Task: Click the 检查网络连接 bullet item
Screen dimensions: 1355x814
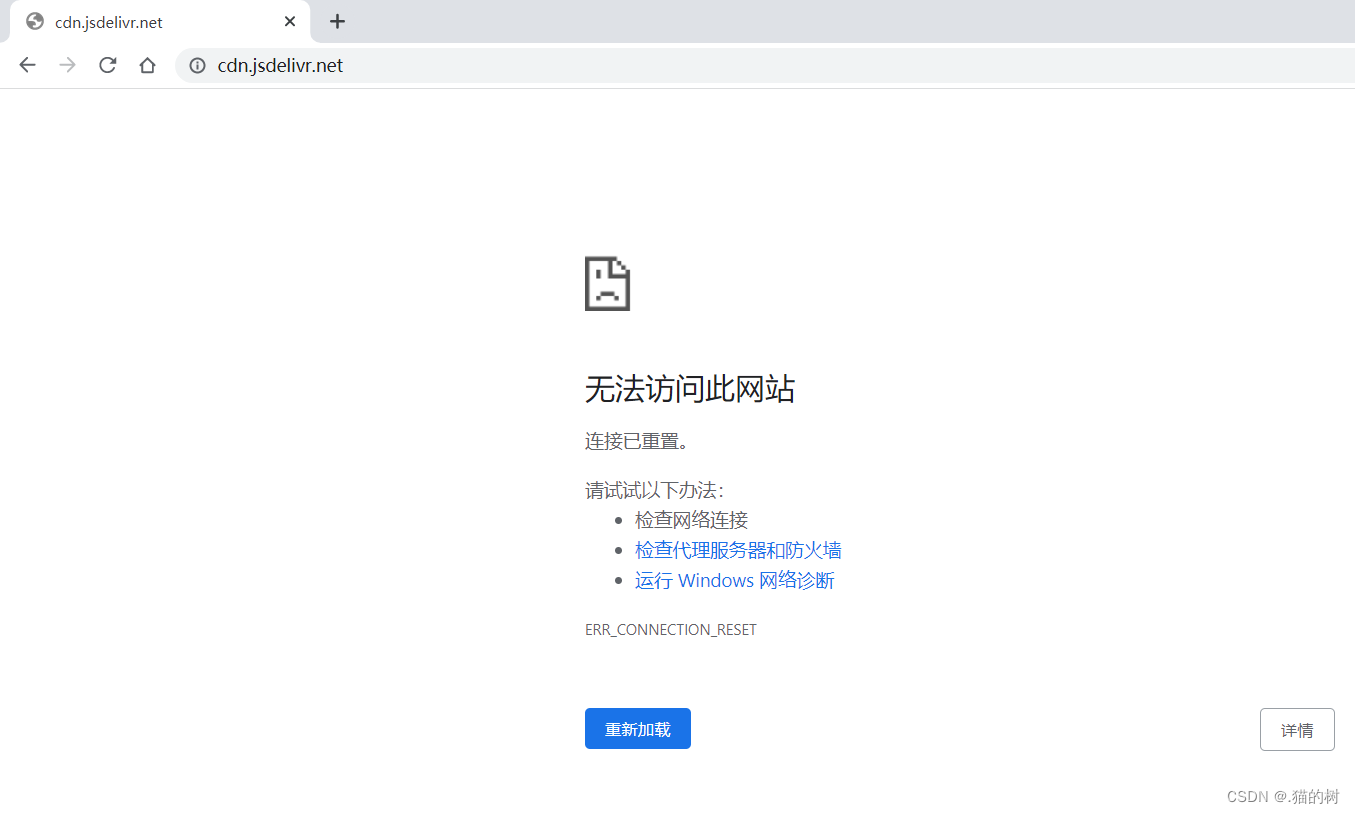Action: pos(691,519)
